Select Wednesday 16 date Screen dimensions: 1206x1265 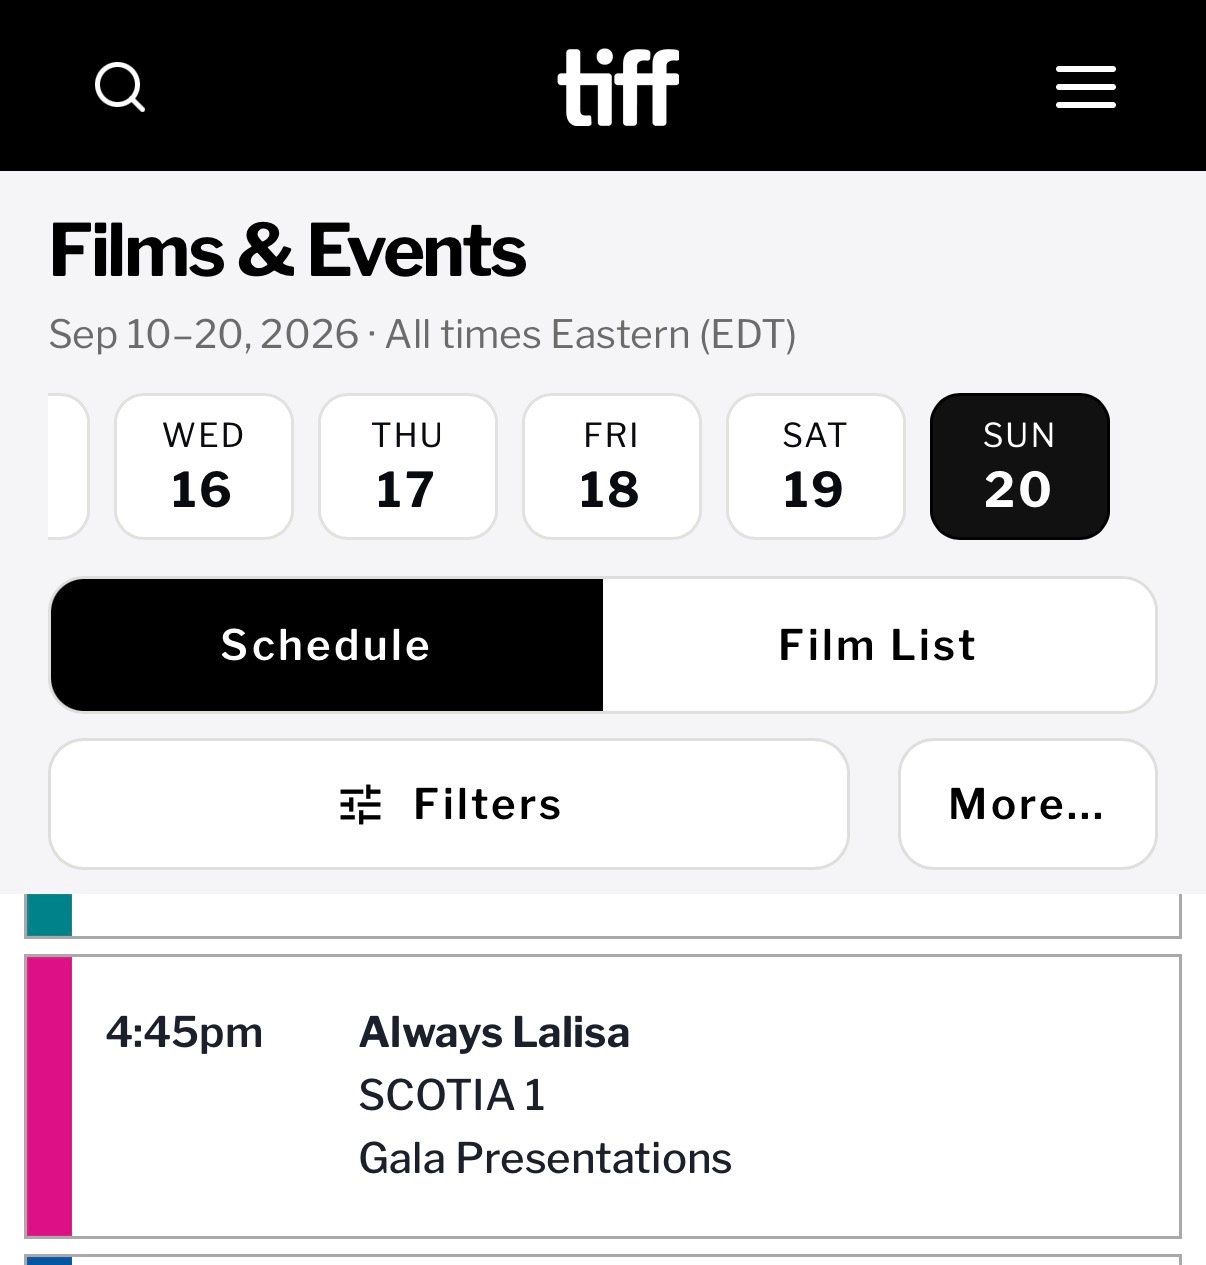coord(204,466)
